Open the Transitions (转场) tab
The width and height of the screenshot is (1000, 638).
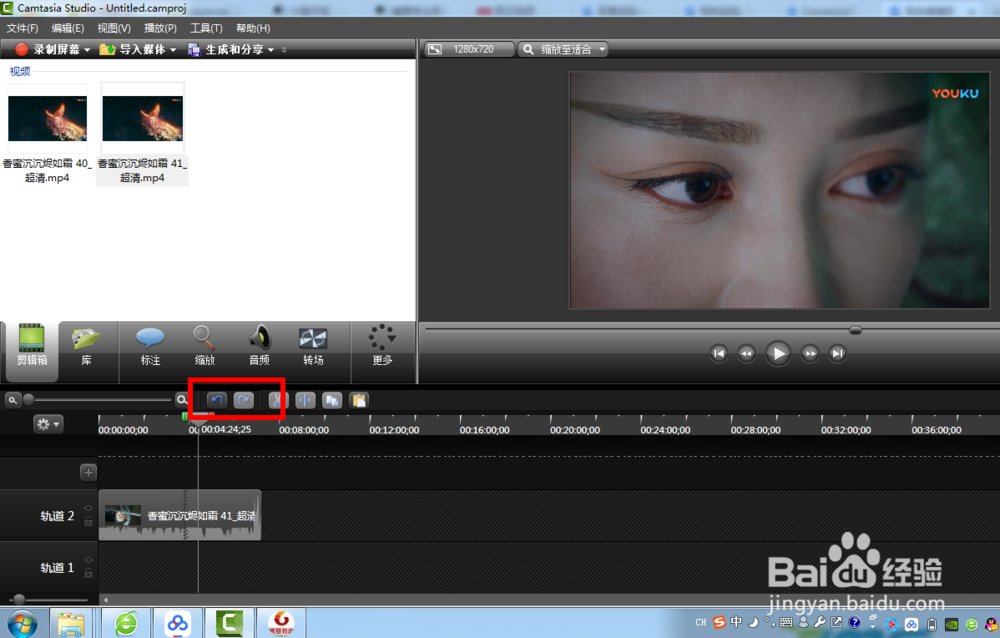click(x=313, y=345)
